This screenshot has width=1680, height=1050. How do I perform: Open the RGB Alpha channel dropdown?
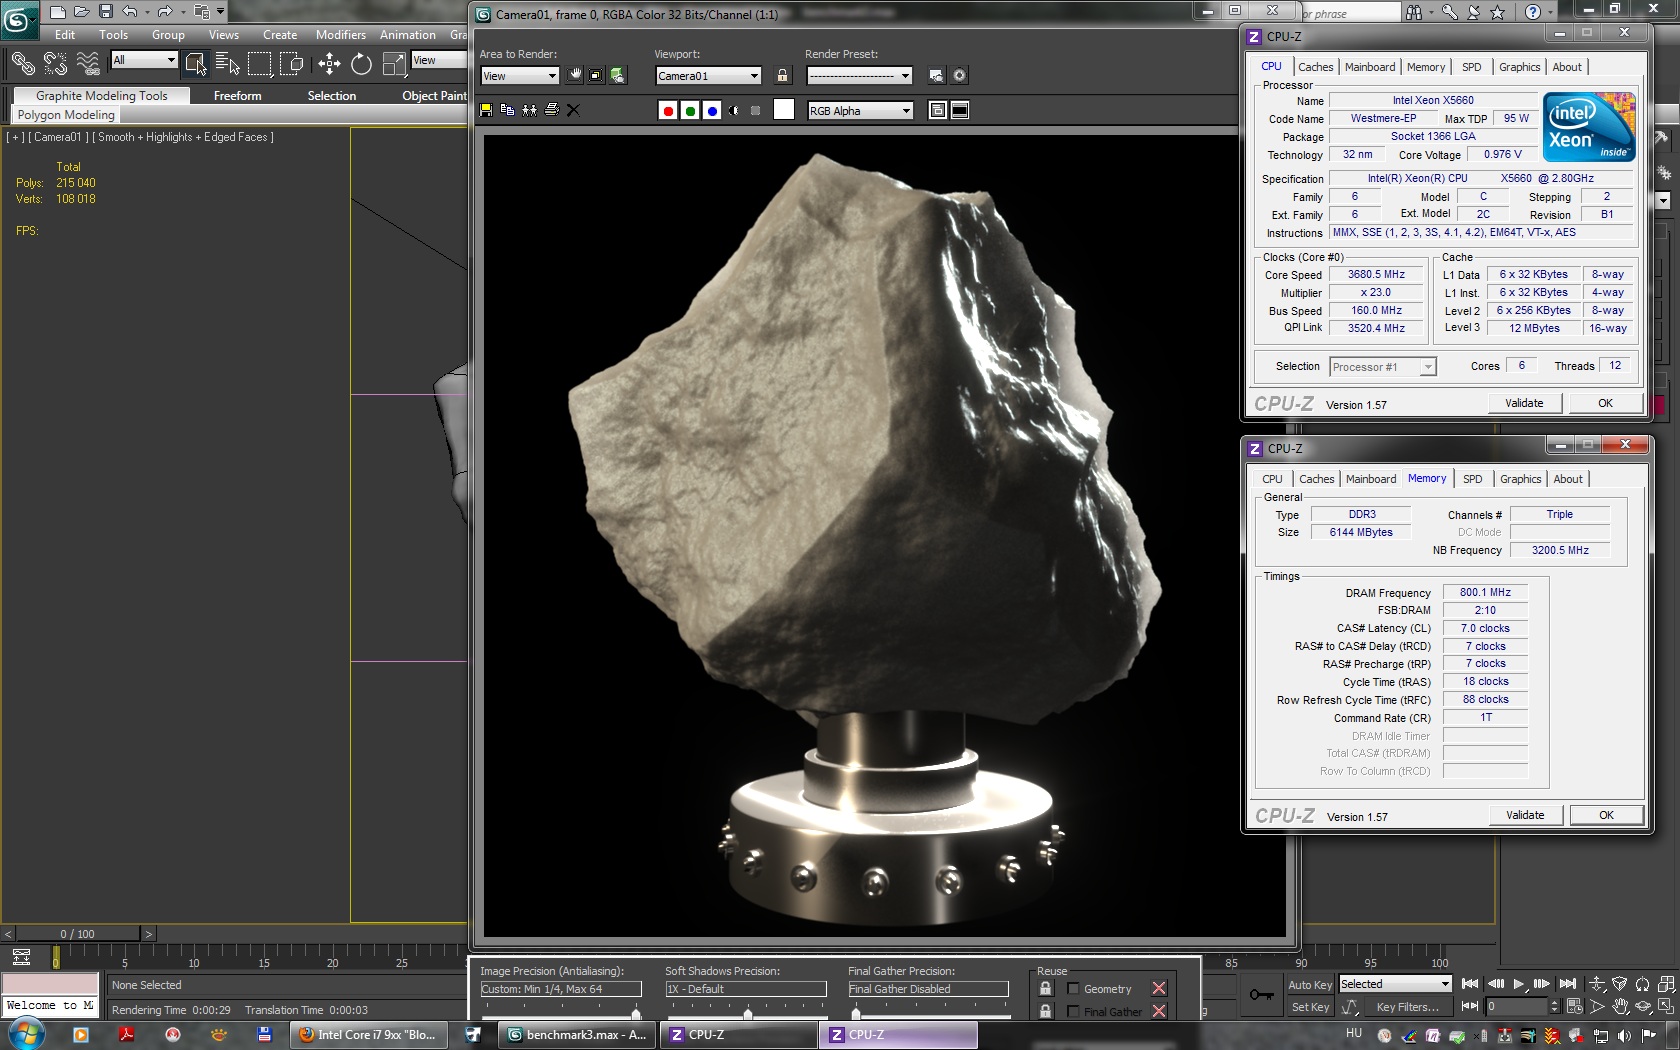pyautogui.click(x=860, y=111)
